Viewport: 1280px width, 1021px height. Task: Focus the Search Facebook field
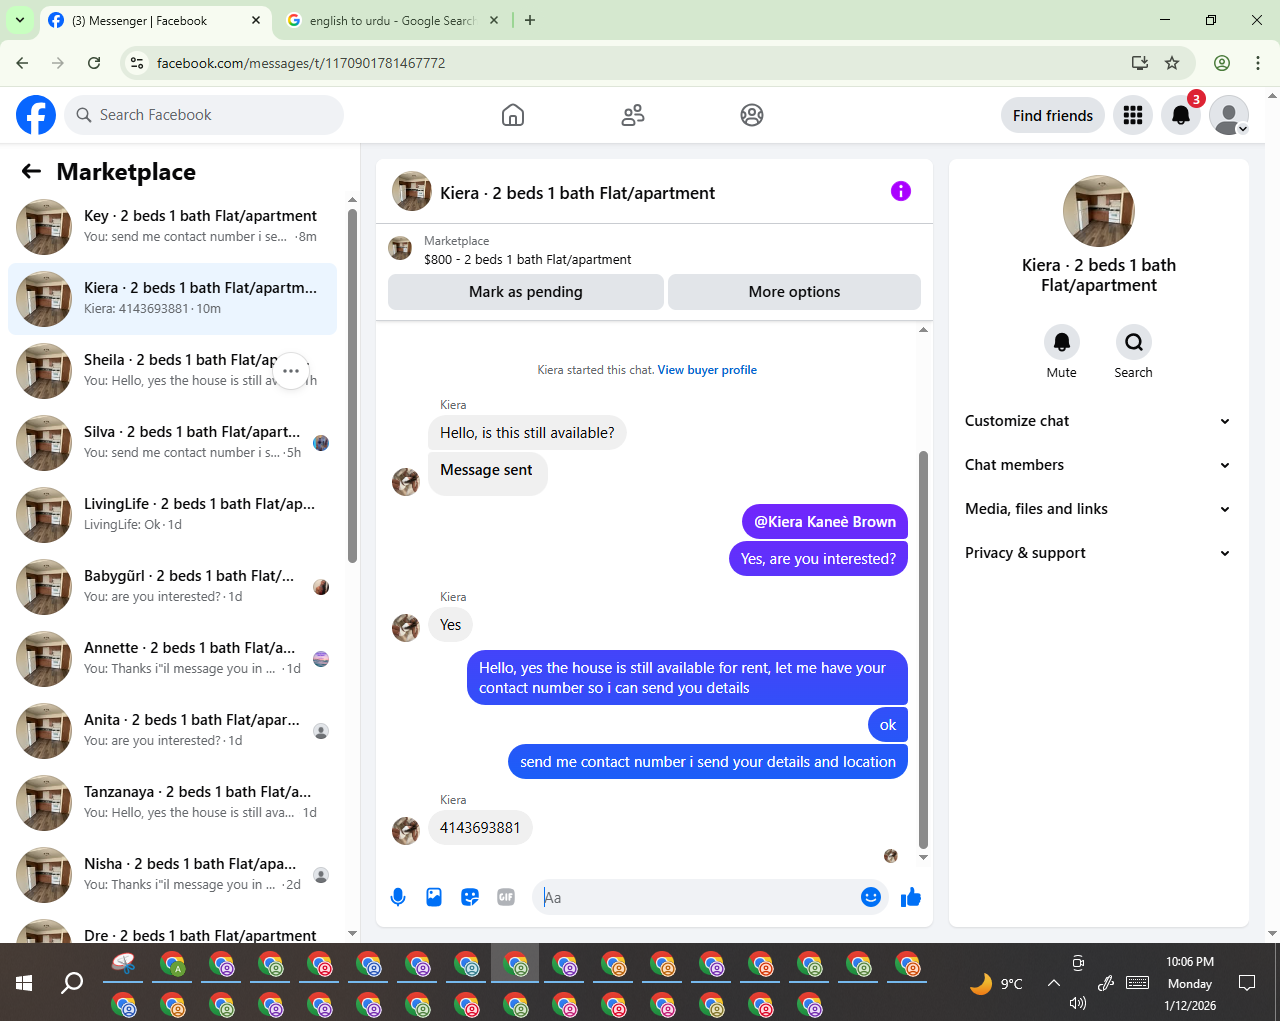coord(204,115)
